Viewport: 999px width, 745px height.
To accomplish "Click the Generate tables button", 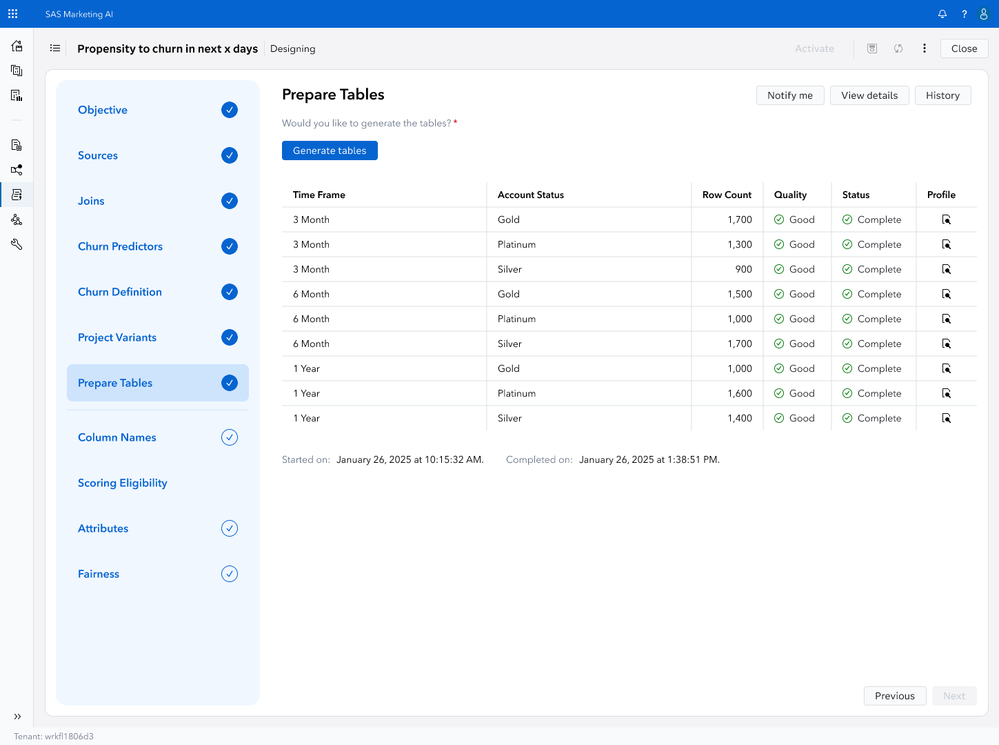I will click(x=329, y=150).
